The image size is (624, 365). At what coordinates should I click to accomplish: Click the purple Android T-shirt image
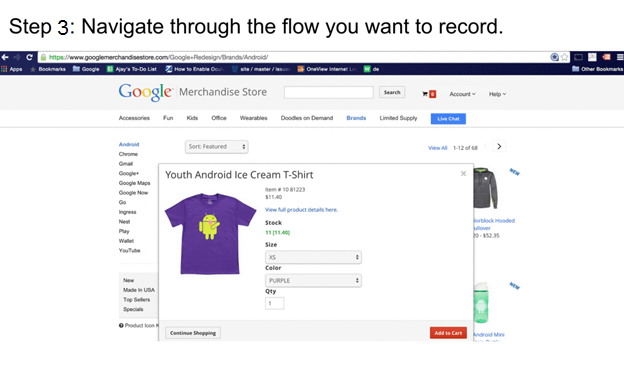click(x=210, y=234)
